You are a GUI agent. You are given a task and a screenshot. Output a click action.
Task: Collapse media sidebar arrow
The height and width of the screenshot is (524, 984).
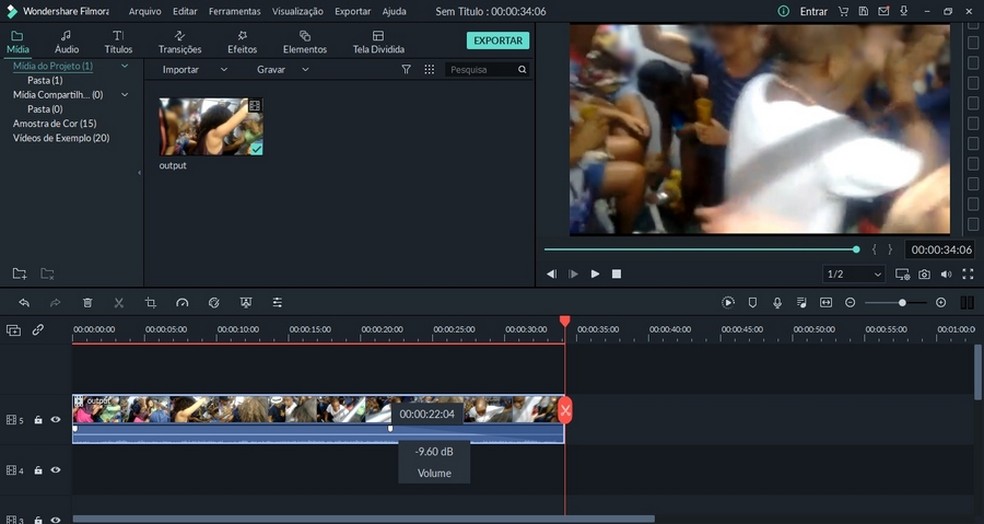pyautogui.click(x=139, y=173)
